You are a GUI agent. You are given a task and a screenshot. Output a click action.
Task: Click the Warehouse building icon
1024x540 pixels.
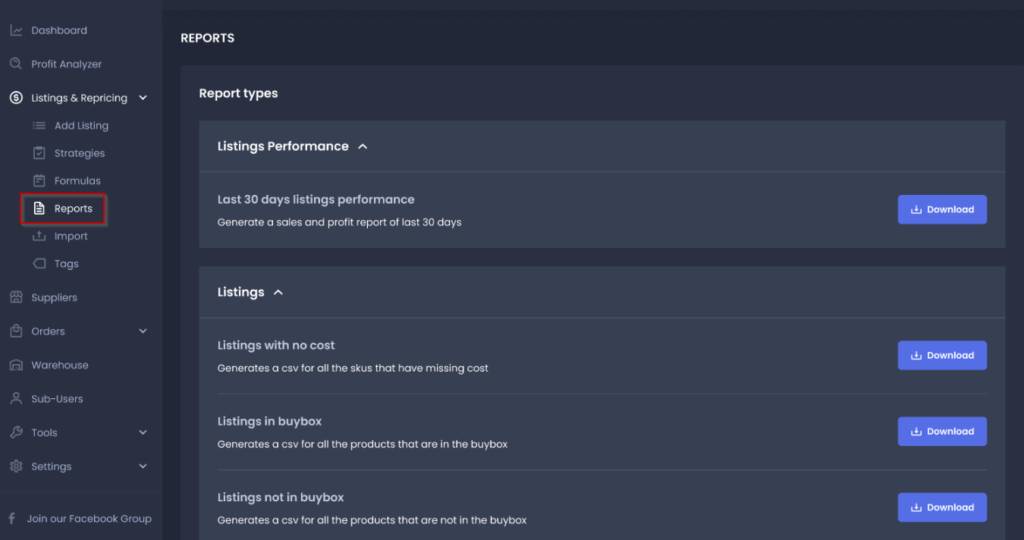point(16,365)
